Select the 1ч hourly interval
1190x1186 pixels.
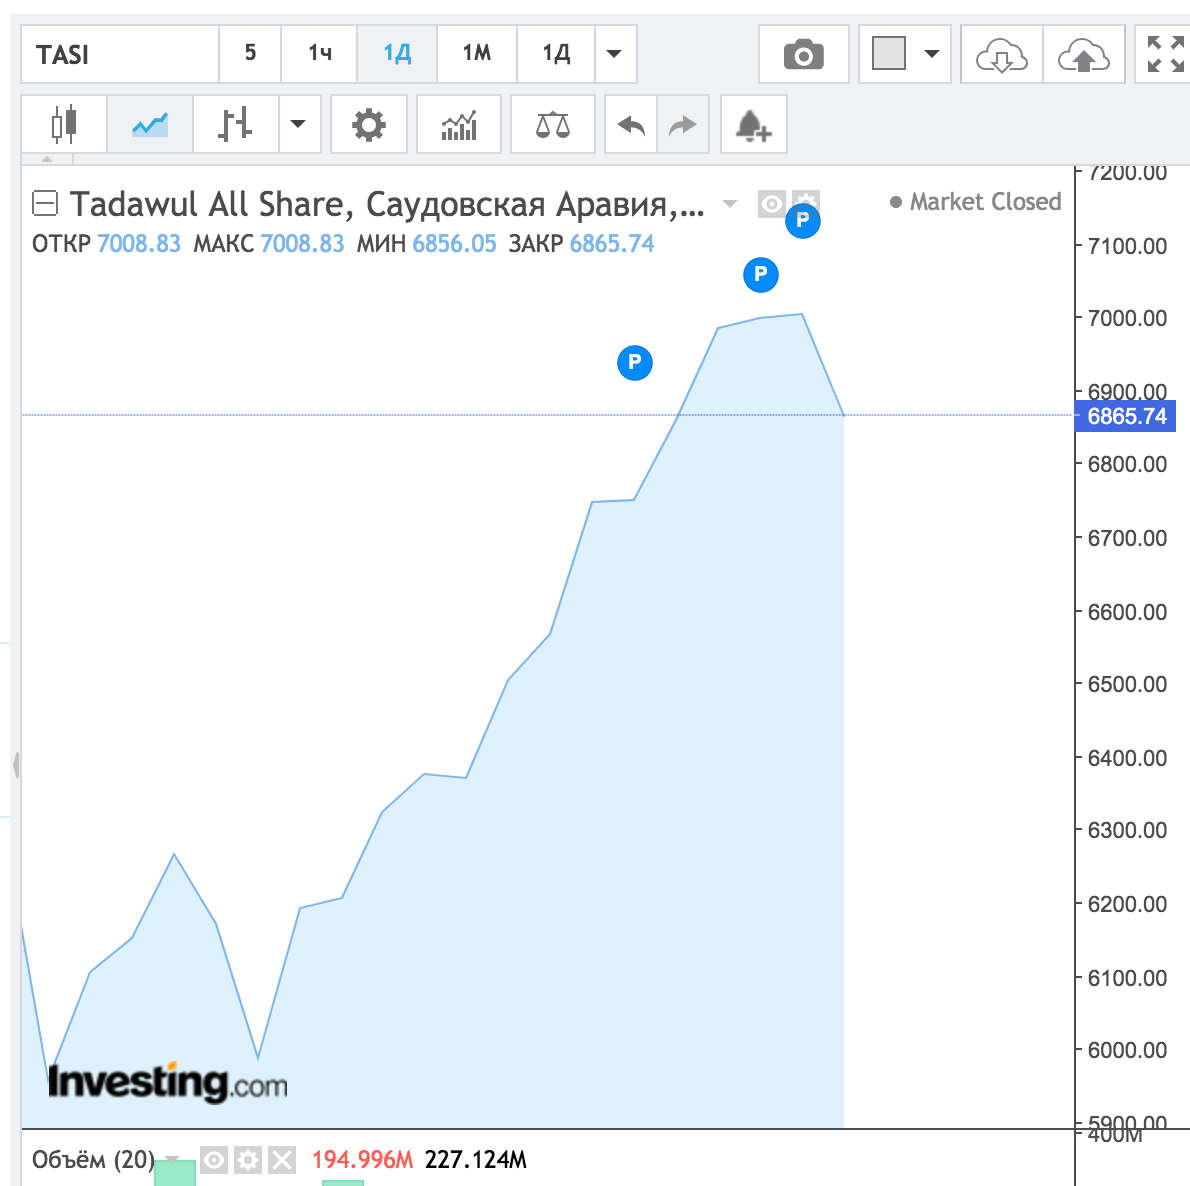coord(320,54)
